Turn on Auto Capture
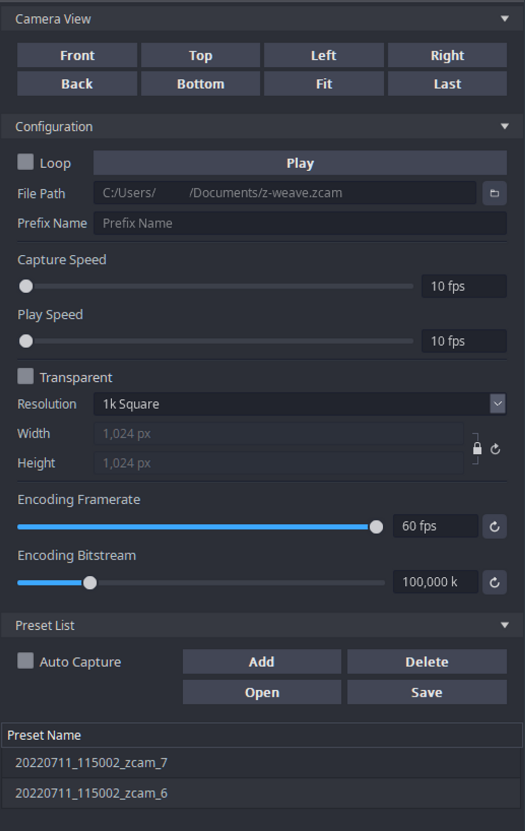Image resolution: width=525 pixels, height=831 pixels. [x=25, y=661]
